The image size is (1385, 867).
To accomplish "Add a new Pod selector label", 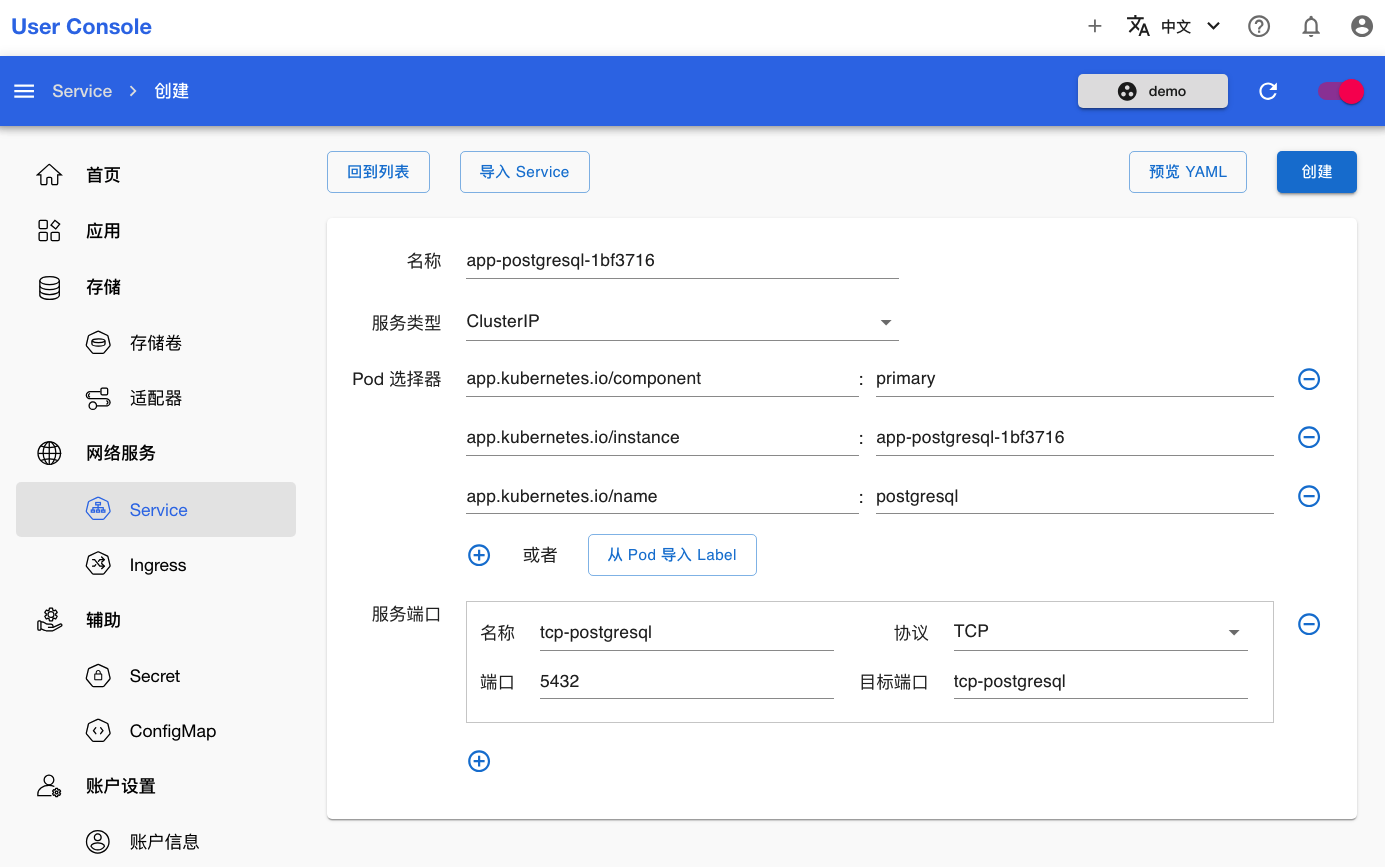I will (x=479, y=555).
